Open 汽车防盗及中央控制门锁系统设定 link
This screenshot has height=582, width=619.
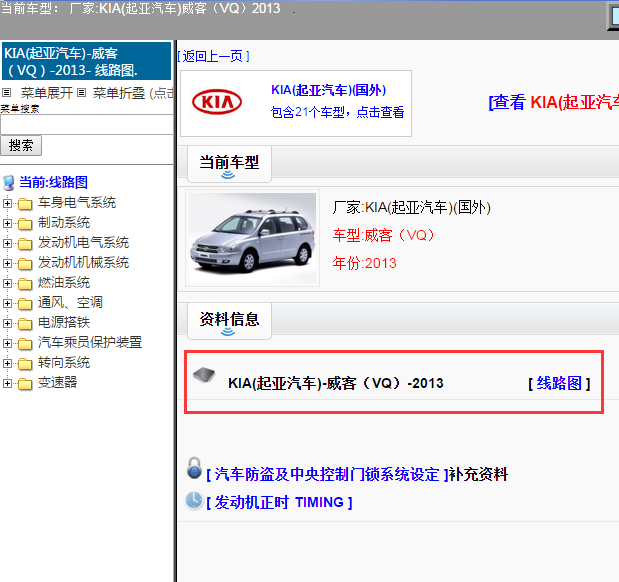327,475
